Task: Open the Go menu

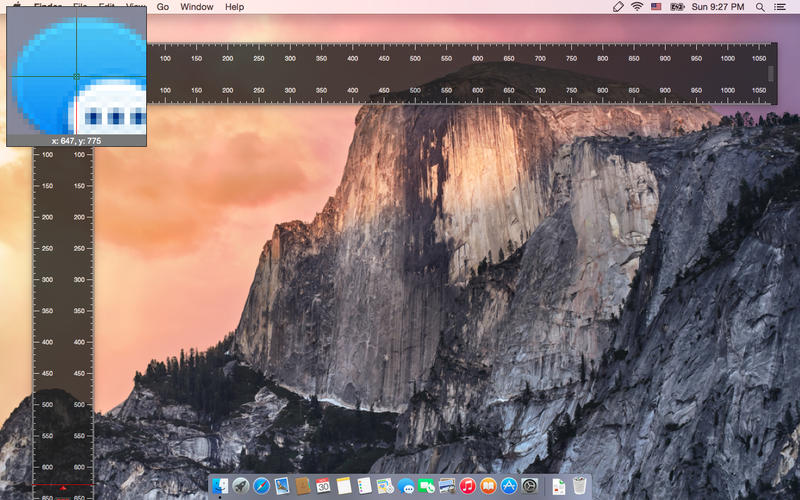Action: point(163,7)
